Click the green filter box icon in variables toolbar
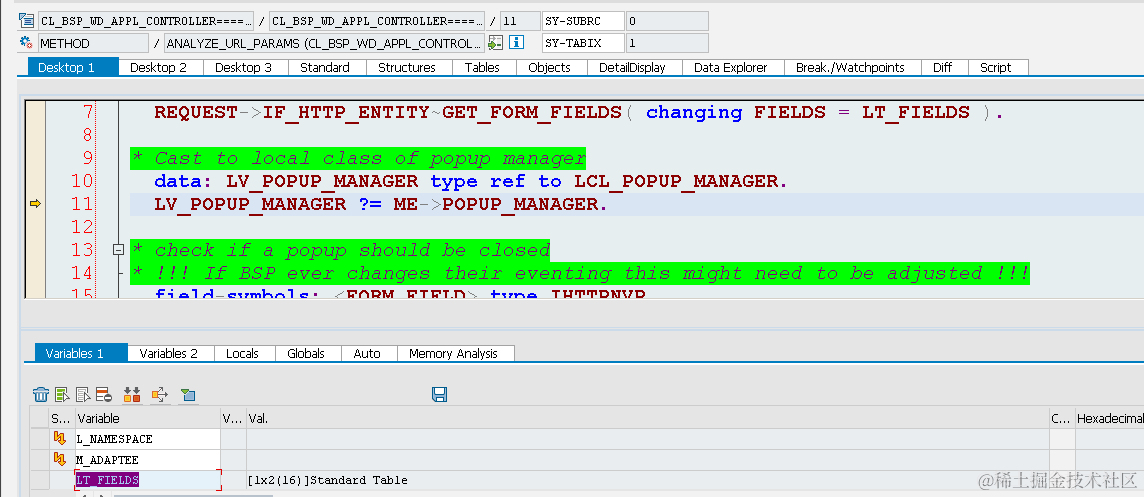 188,395
